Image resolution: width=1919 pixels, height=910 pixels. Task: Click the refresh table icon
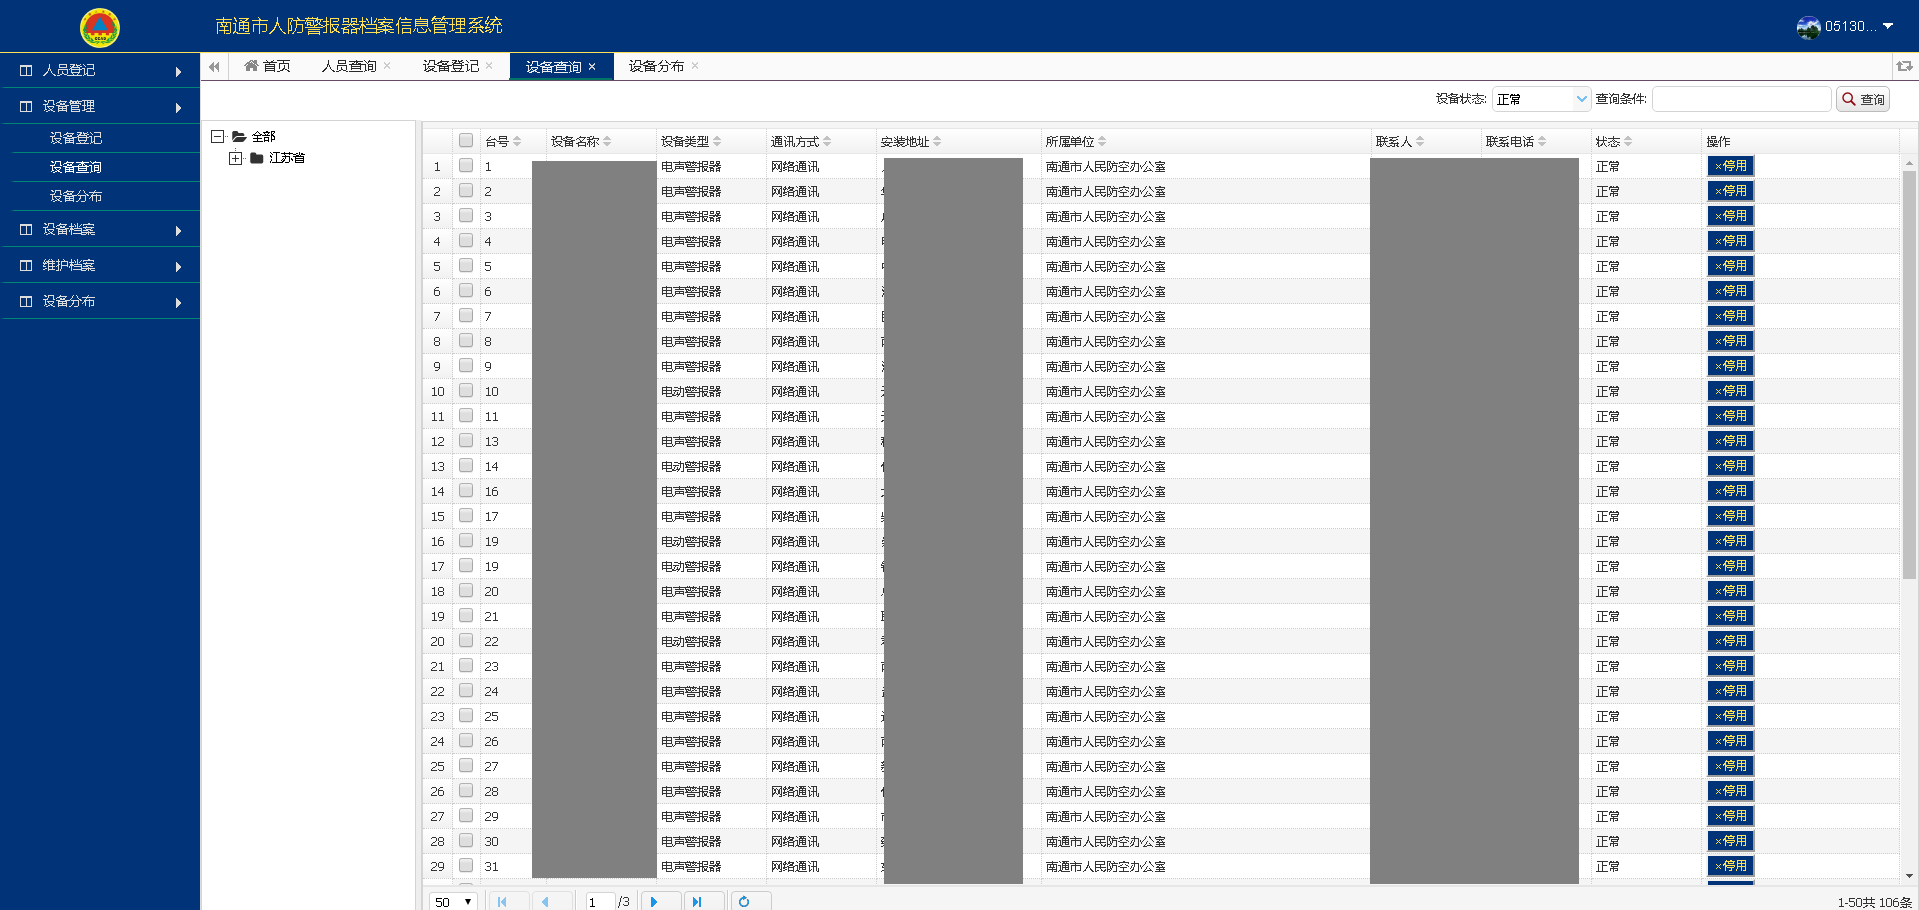tap(744, 901)
